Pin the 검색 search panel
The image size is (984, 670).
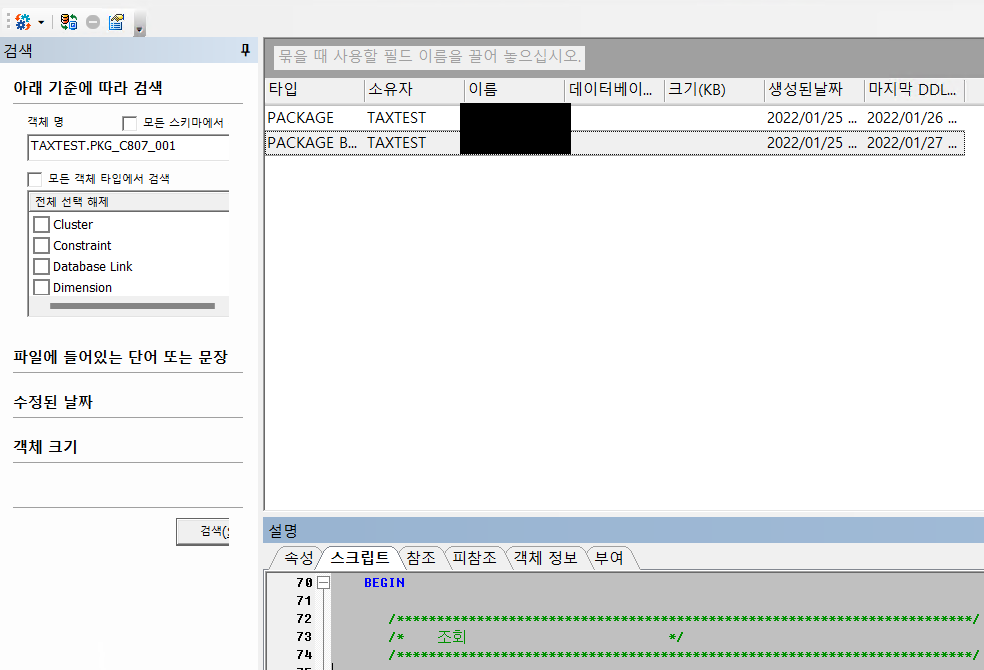pos(245,51)
